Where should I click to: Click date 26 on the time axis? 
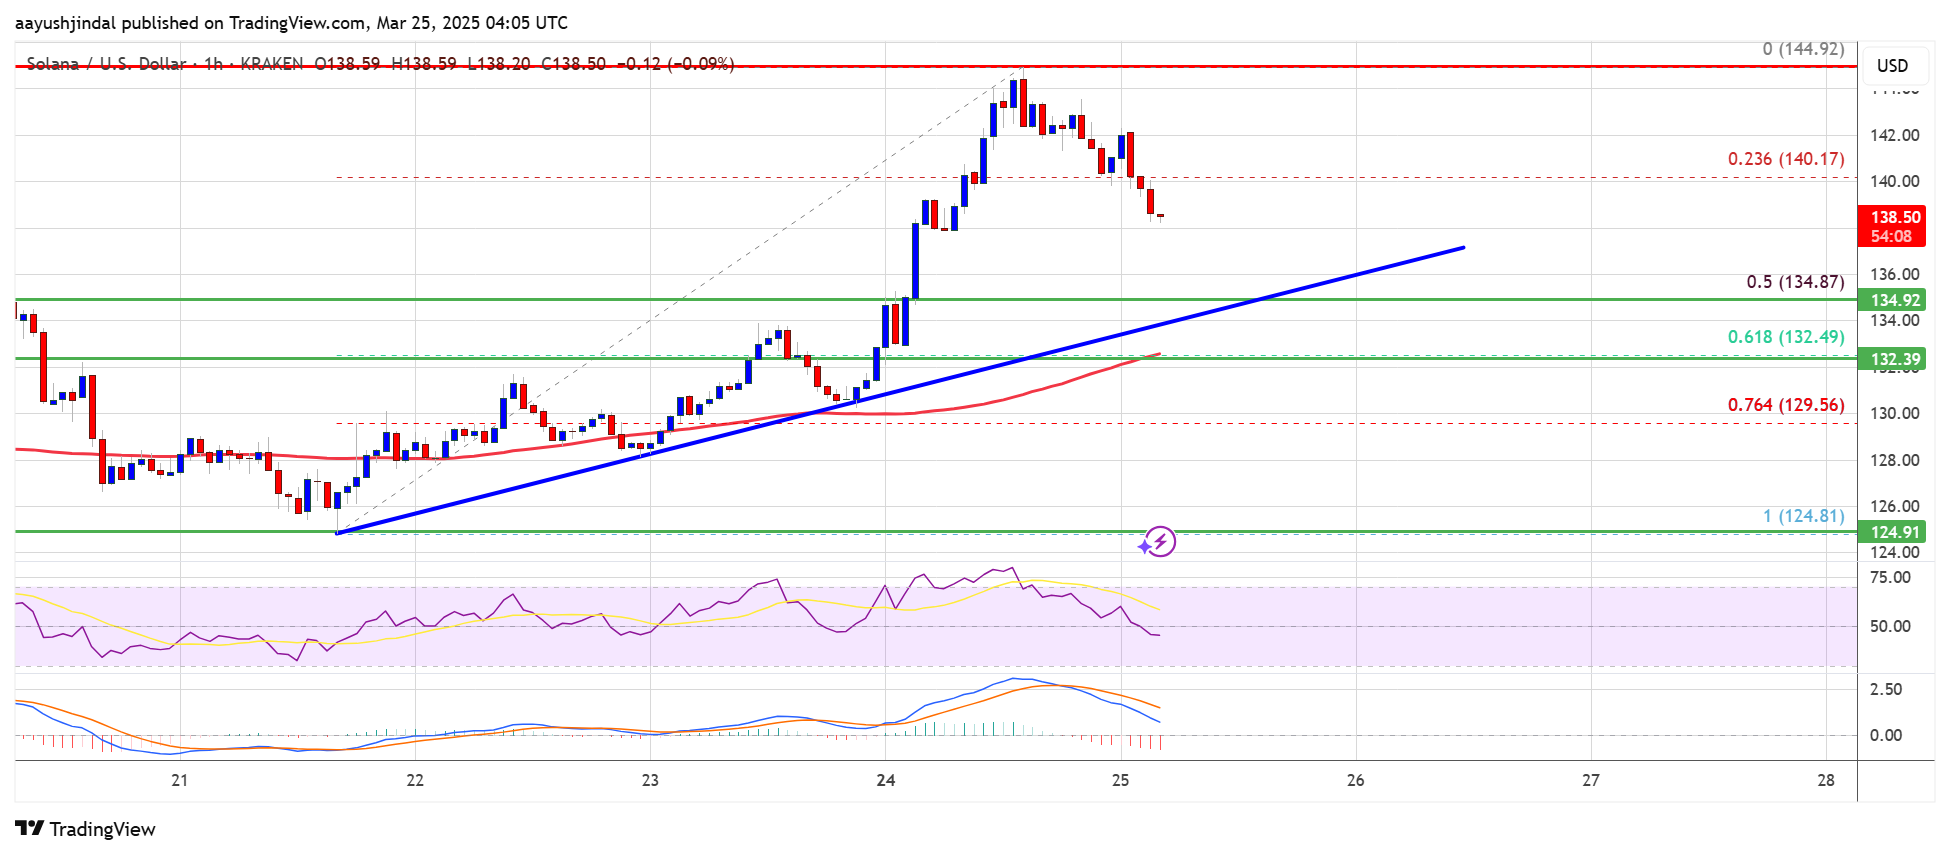pos(1355,780)
